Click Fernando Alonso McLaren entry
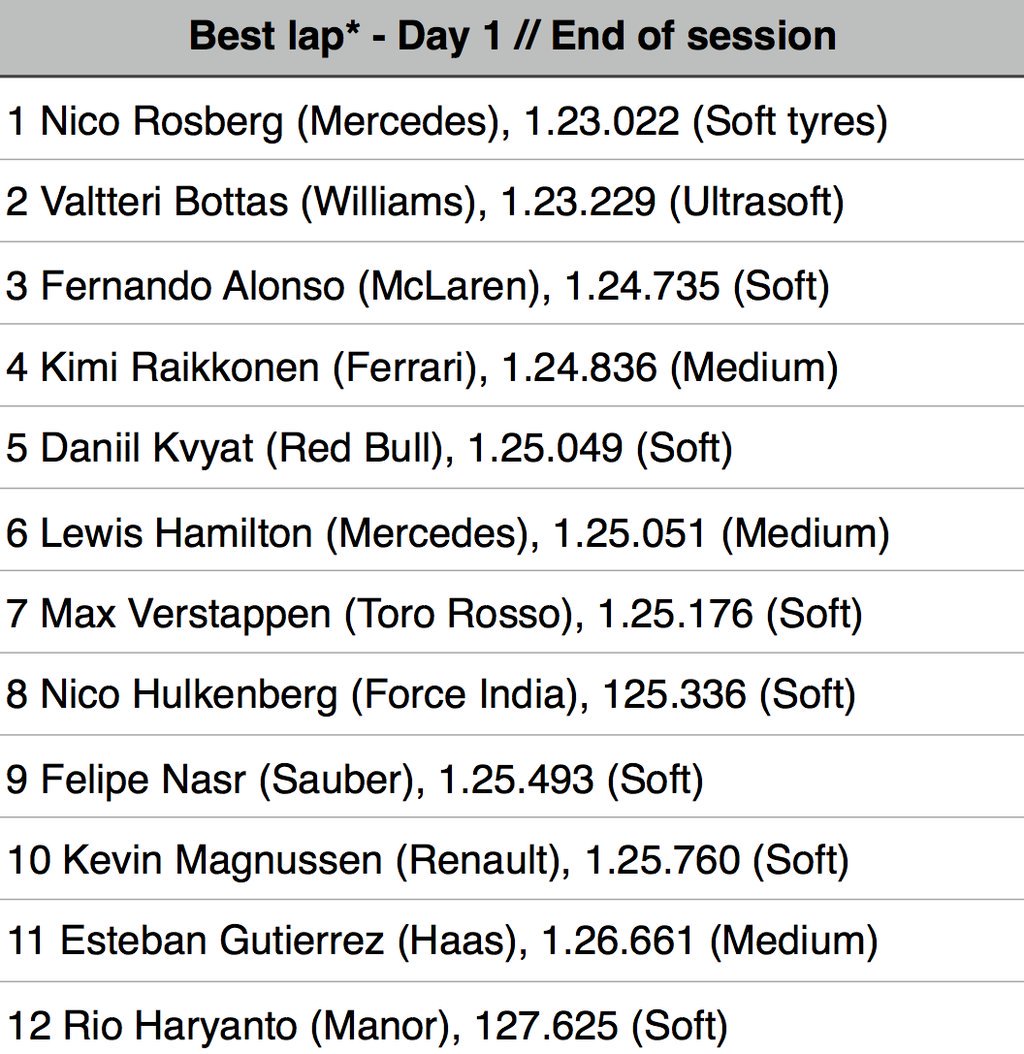The width and height of the screenshot is (1024, 1054). point(512,284)
